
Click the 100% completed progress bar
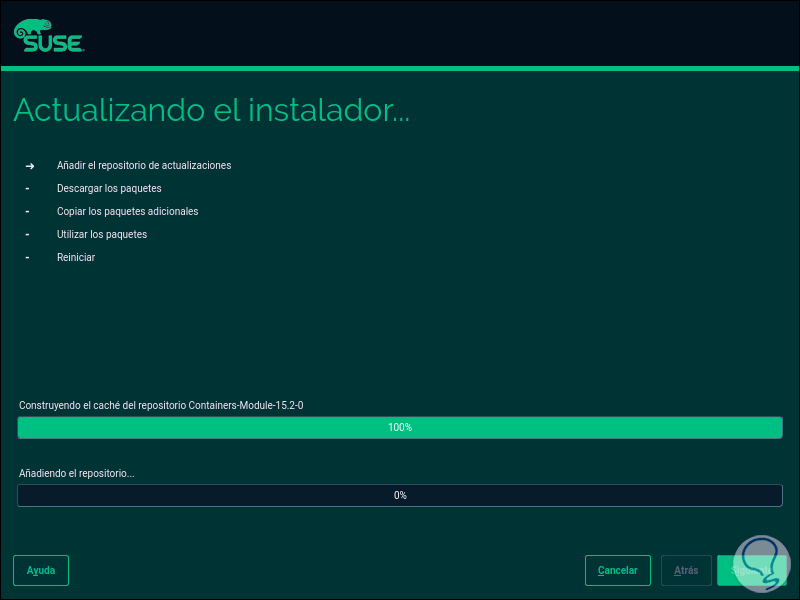tap(400, 427)
